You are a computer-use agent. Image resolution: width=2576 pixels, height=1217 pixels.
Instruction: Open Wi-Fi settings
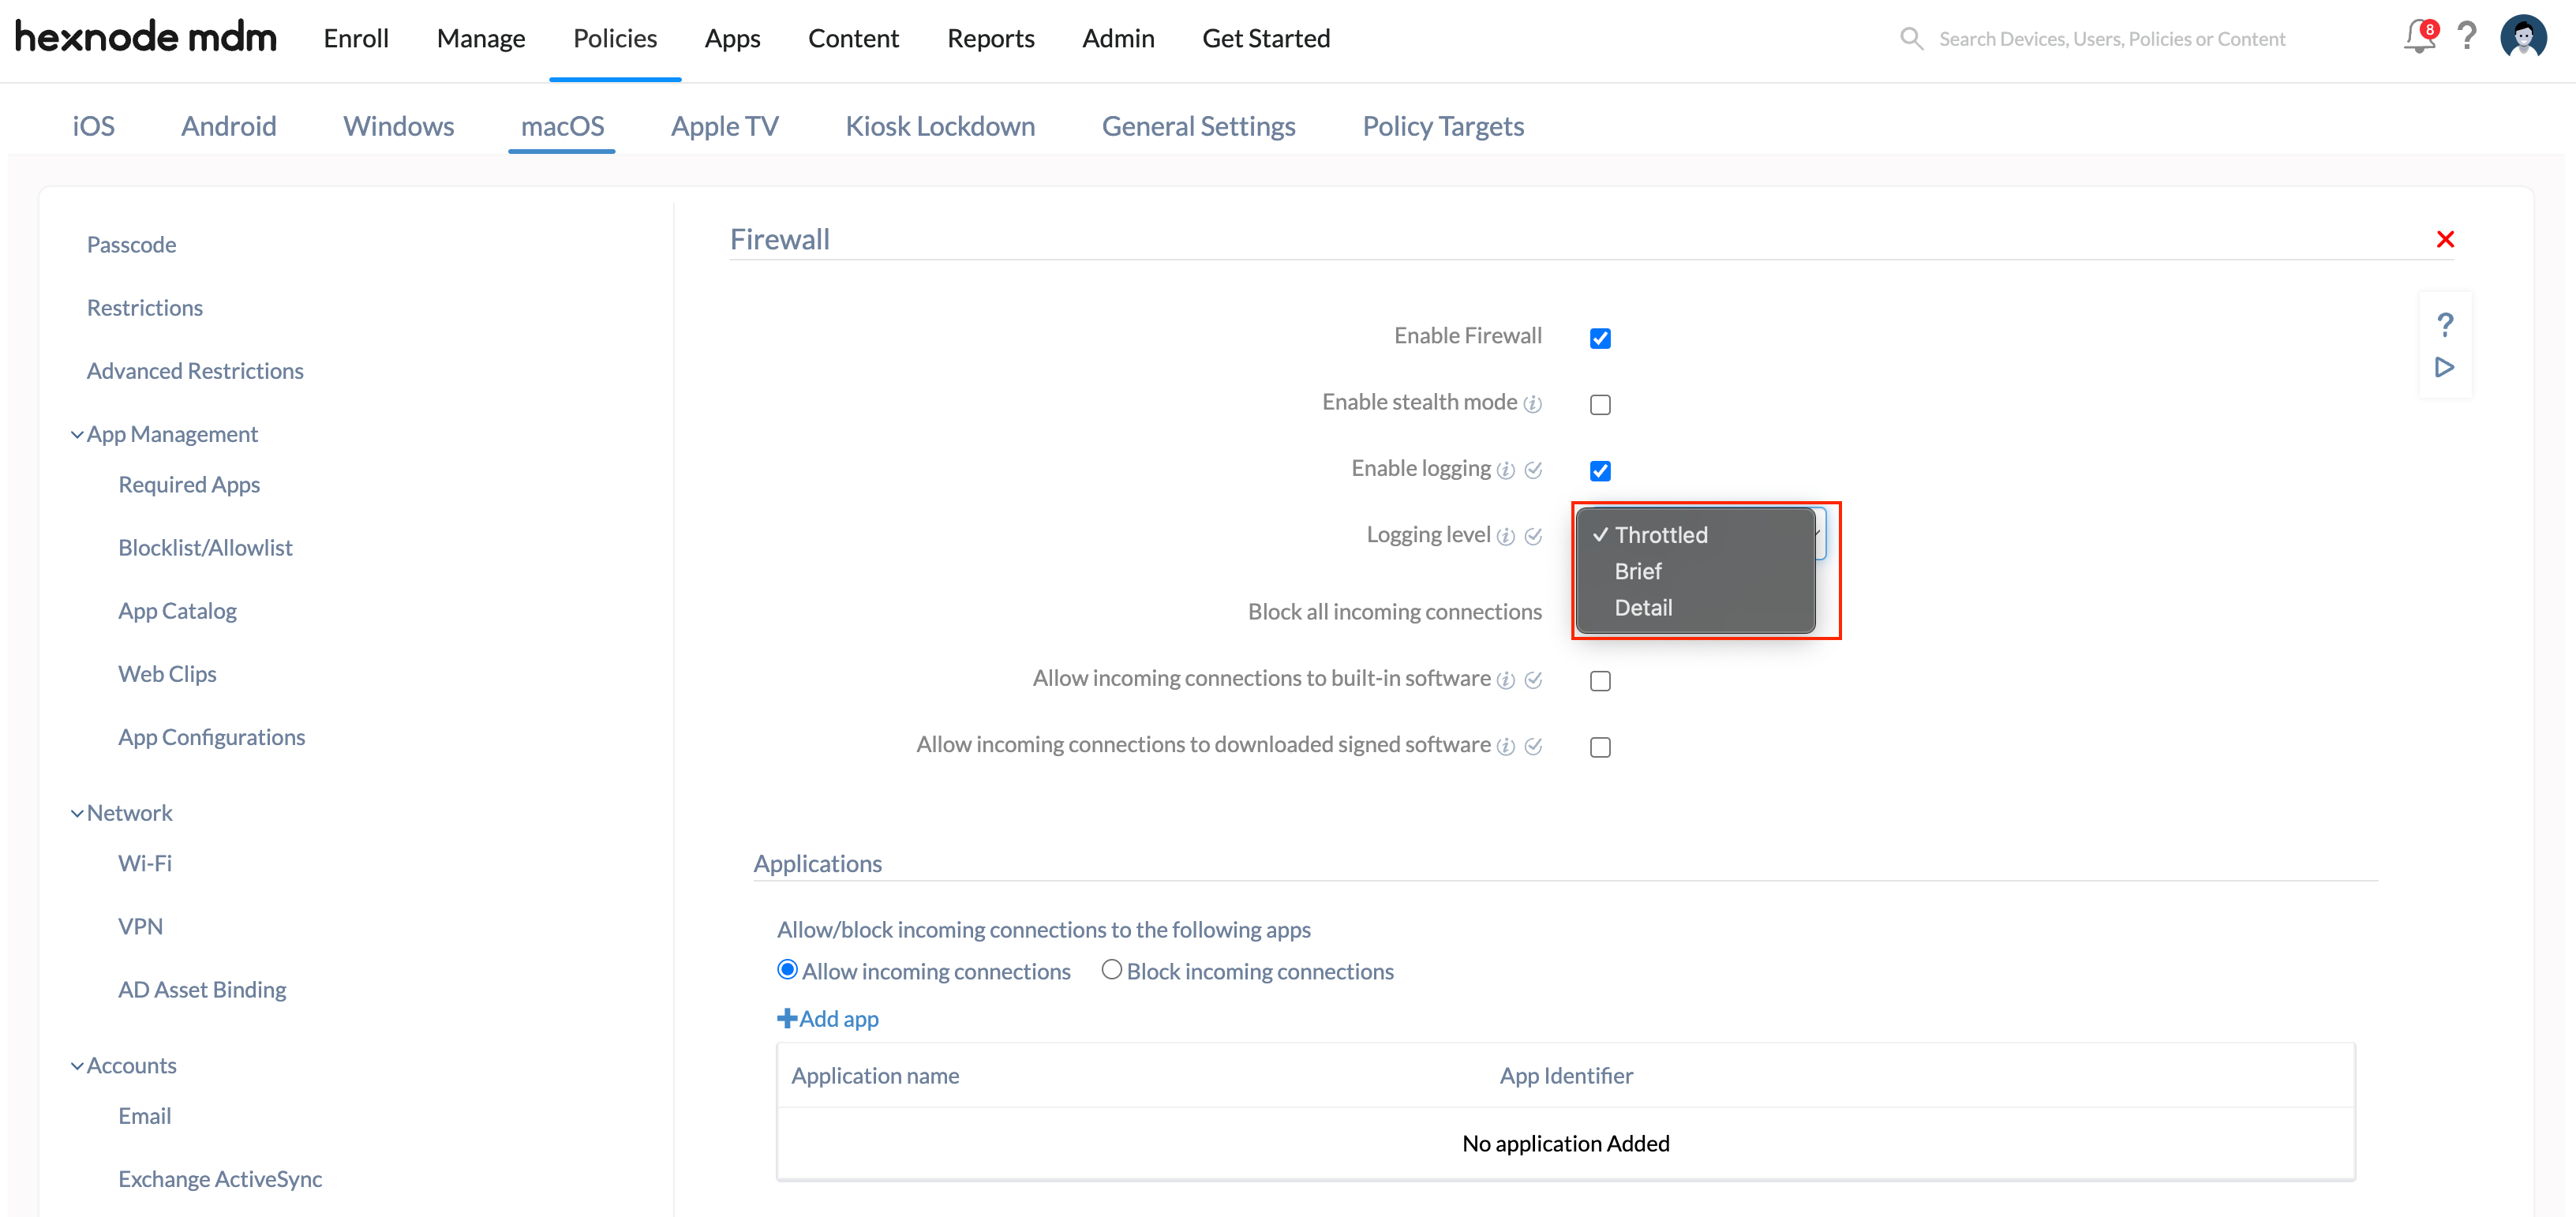click(x=145, y=863)
